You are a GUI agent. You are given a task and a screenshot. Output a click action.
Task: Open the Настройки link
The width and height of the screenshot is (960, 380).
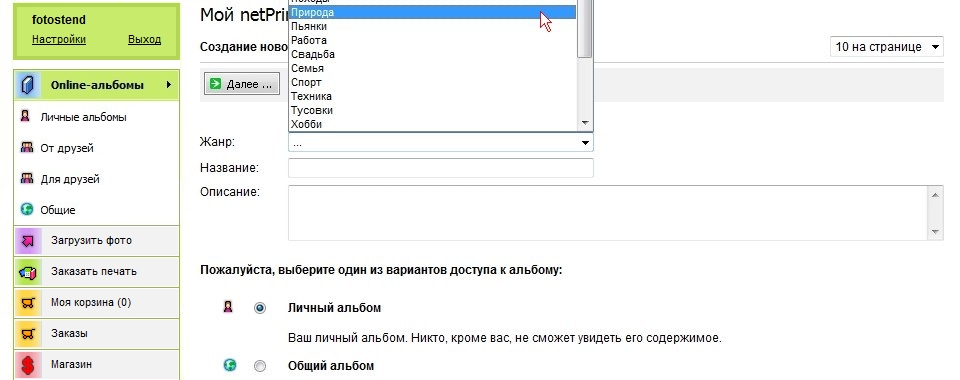(59, 40)
